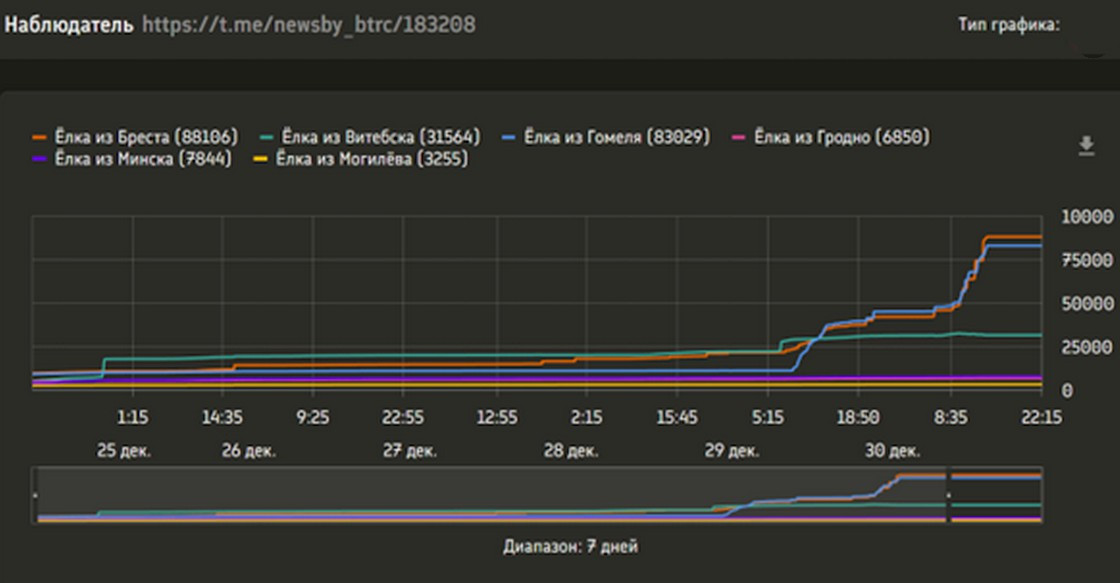
Task: Click the right handle of the range navigator
Action: (948, 495)
